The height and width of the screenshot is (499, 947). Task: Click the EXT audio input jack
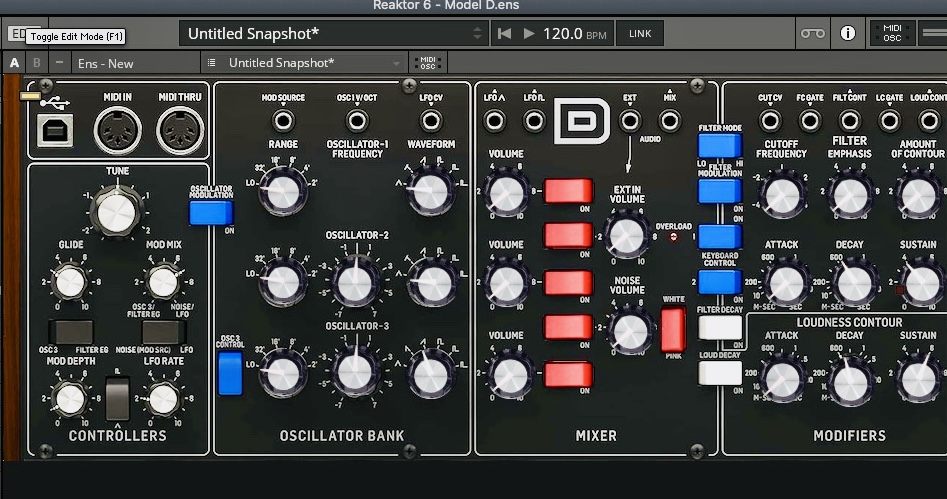pyautogui.click(x=630, y=121)
